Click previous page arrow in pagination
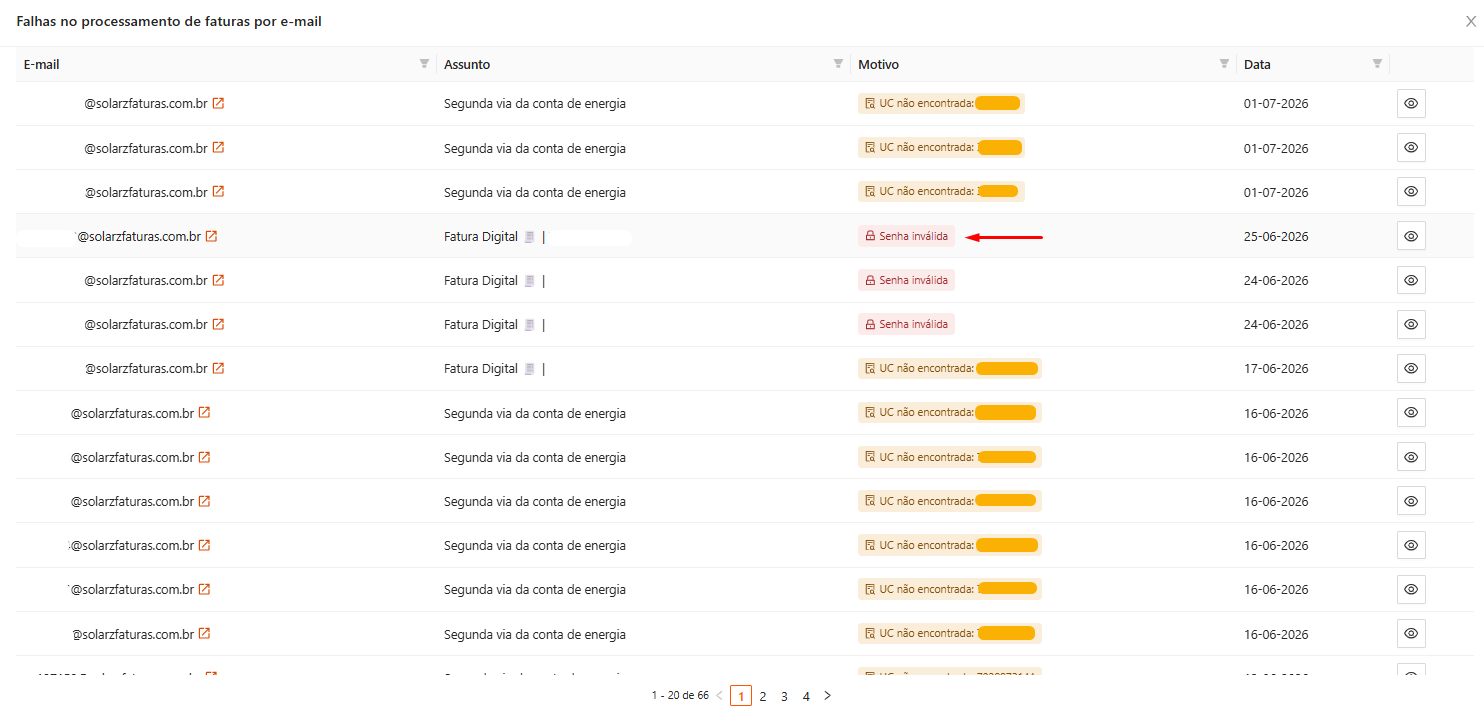The height and width of the screenshot is (708, 1484). (x=719, y=696)
